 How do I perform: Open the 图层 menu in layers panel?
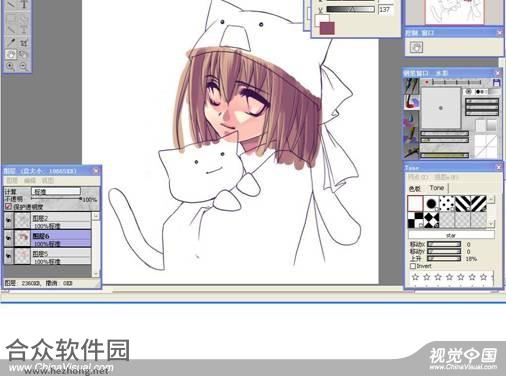click(12, 180)
